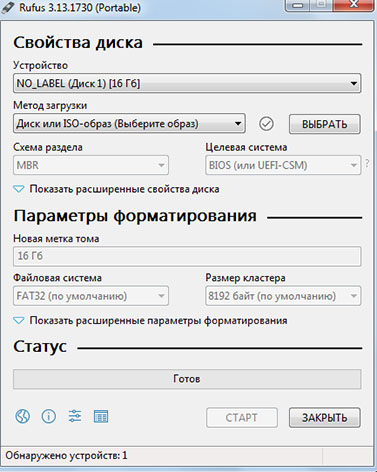The image size is (377, 472).
Task: Click the Параметры форматирования heading
Action: click(135, 216)
